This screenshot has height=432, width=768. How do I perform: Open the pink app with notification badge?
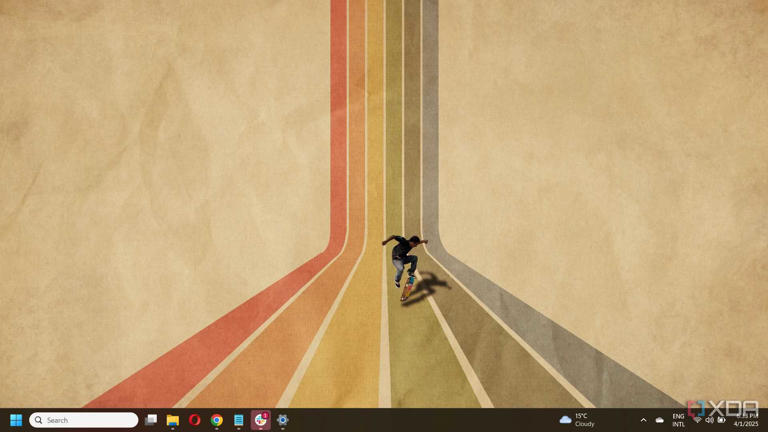261,420
